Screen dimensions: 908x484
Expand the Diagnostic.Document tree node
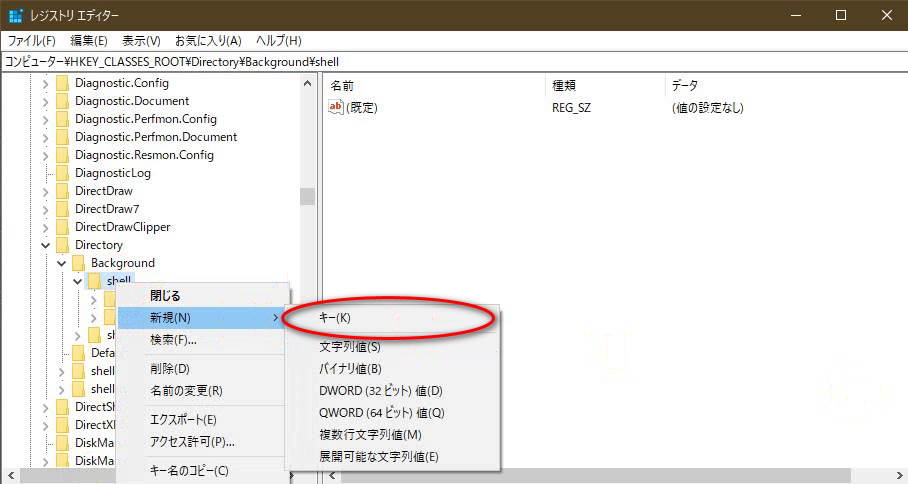[x=45, y=101]
